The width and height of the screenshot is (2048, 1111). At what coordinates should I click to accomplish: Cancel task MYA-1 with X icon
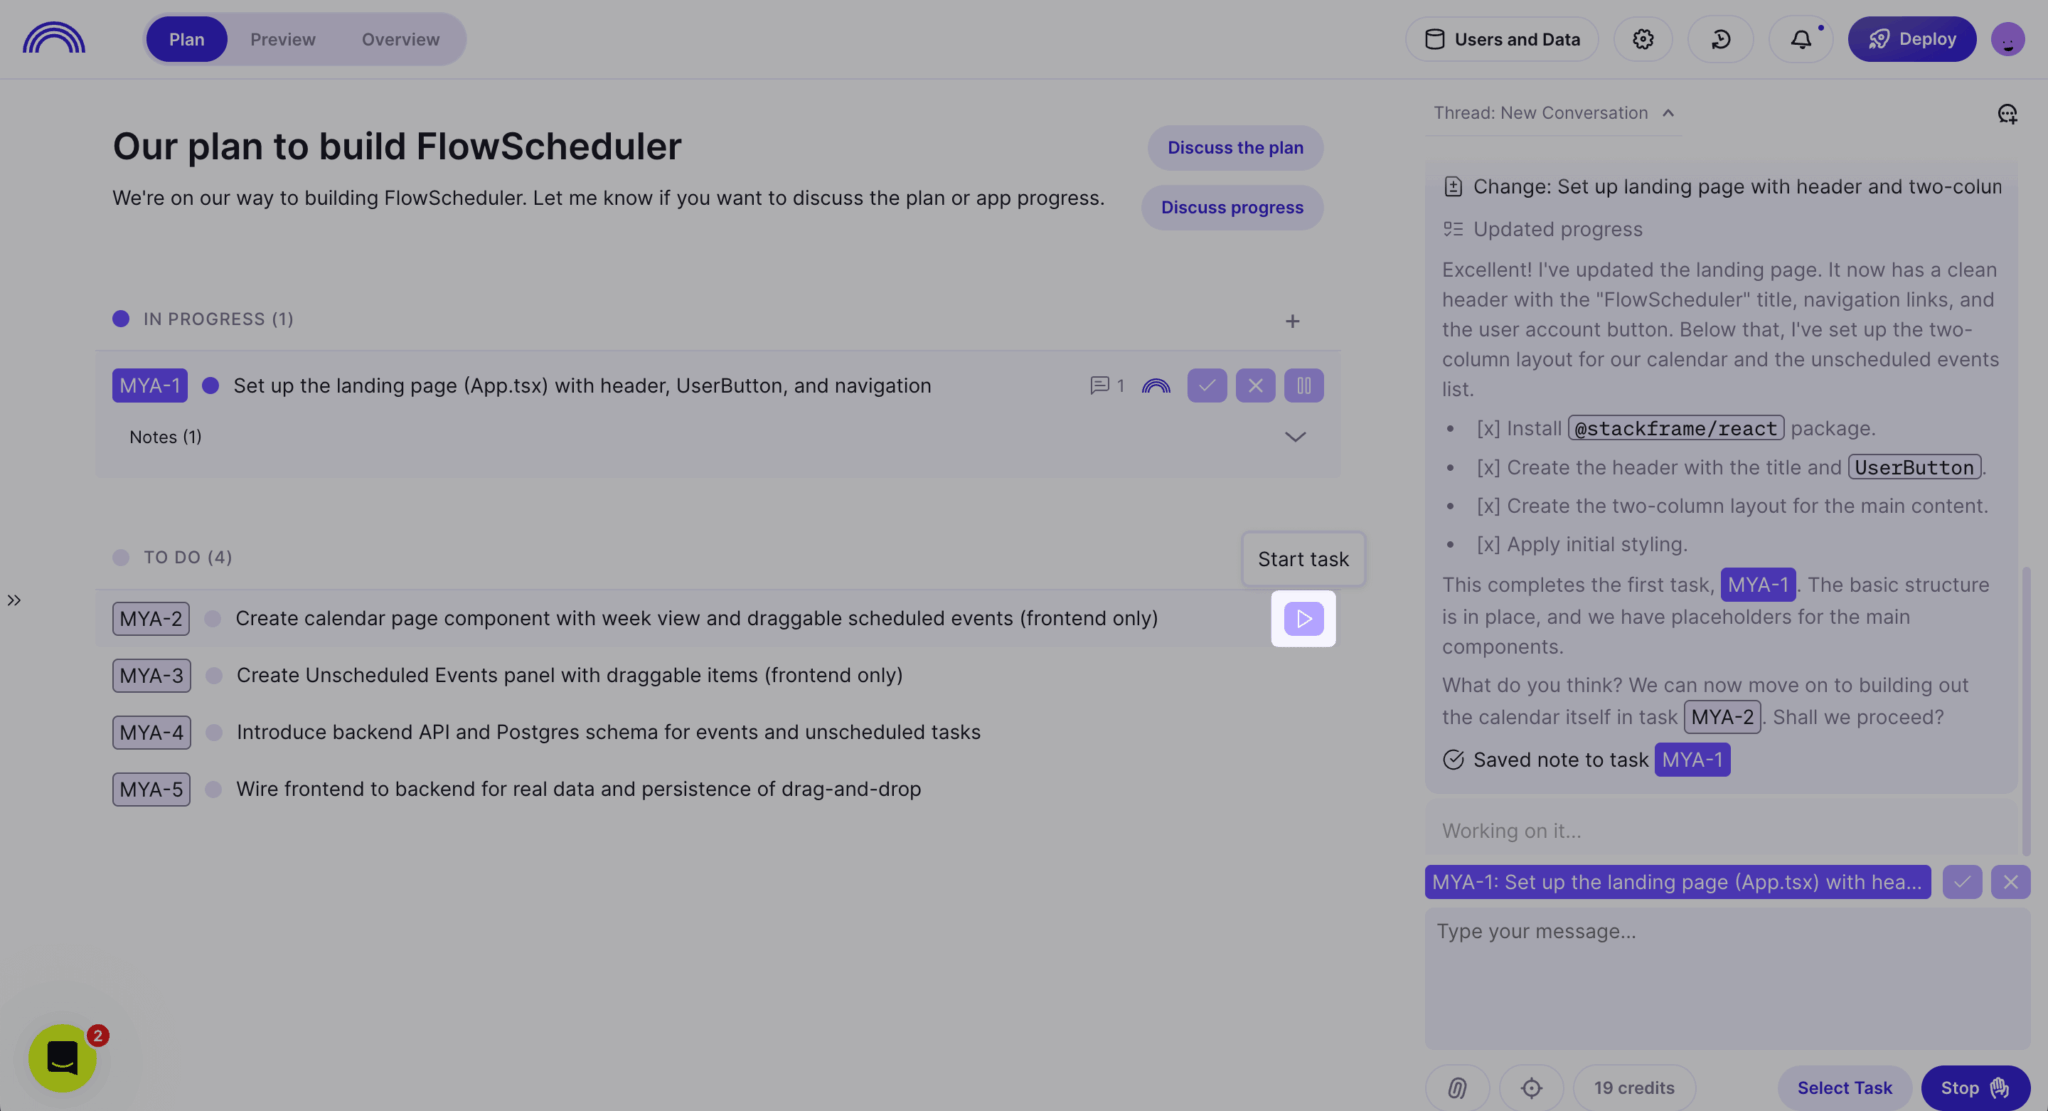pos(1255,385)
